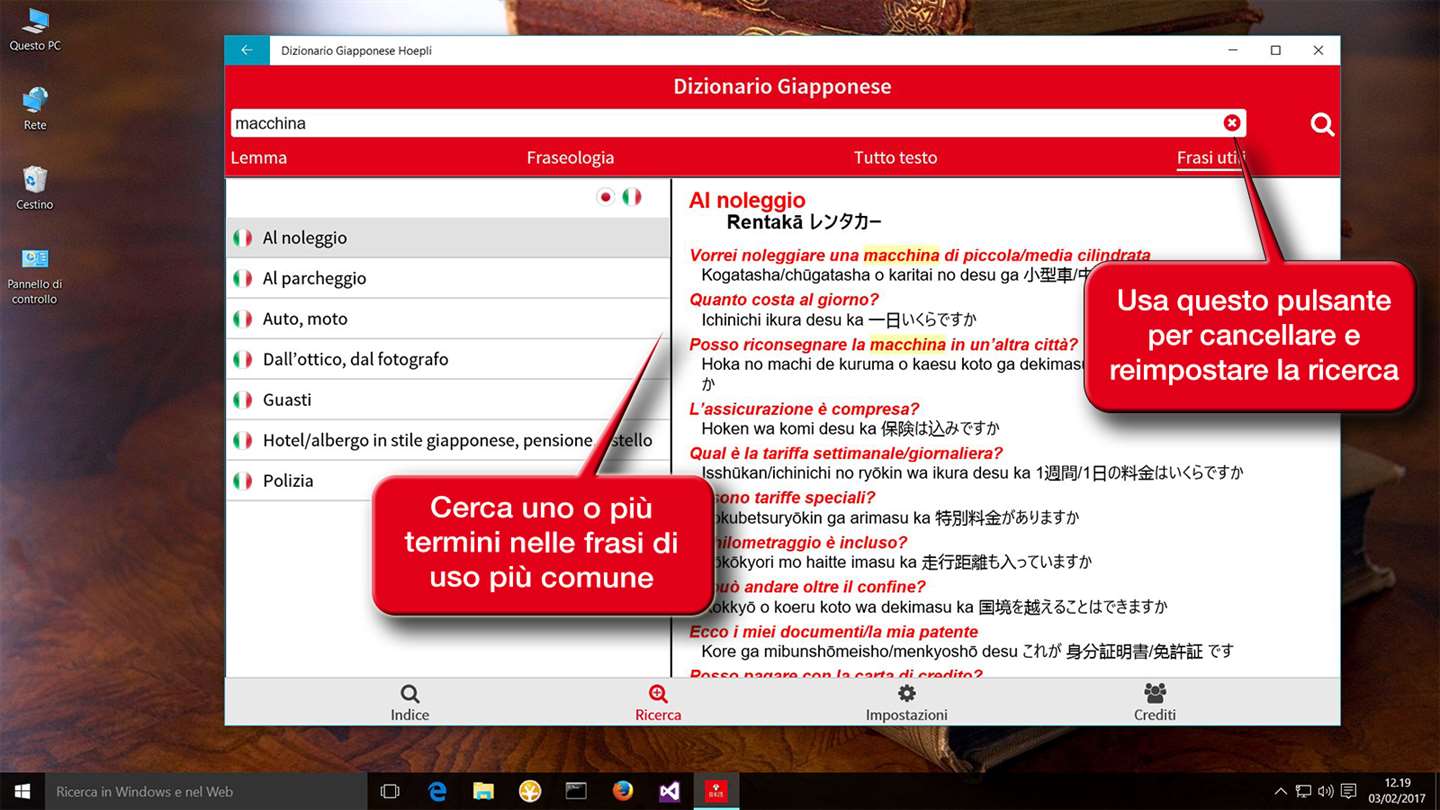Open the Ricerca tab
Image resolution: width=1440 pixels, height=810 pixels.
658,703
